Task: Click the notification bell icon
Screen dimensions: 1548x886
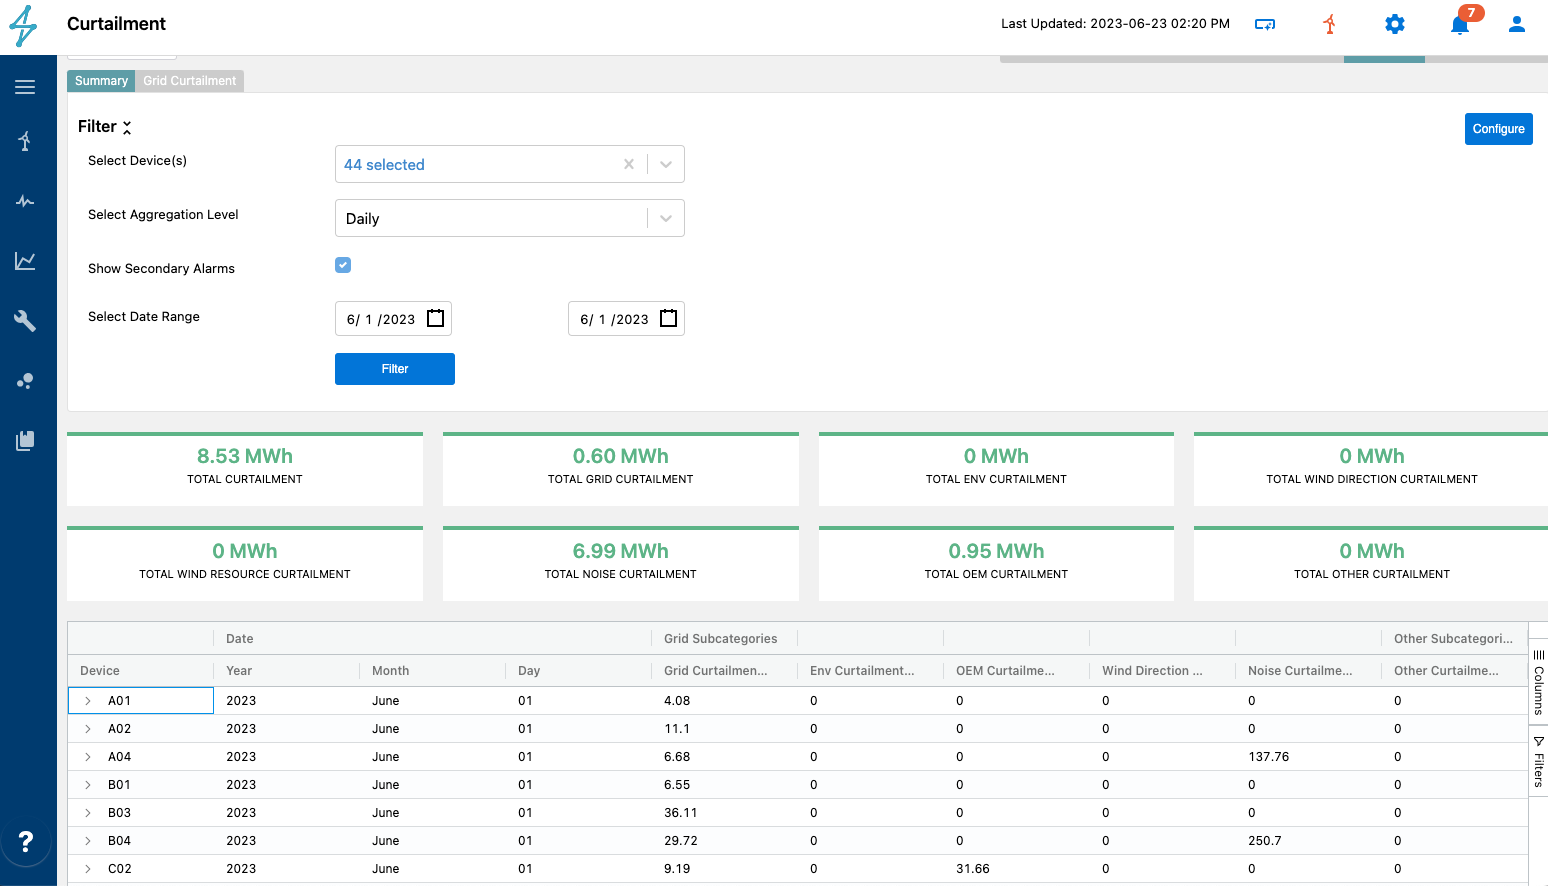Action: coord(1460,25)
